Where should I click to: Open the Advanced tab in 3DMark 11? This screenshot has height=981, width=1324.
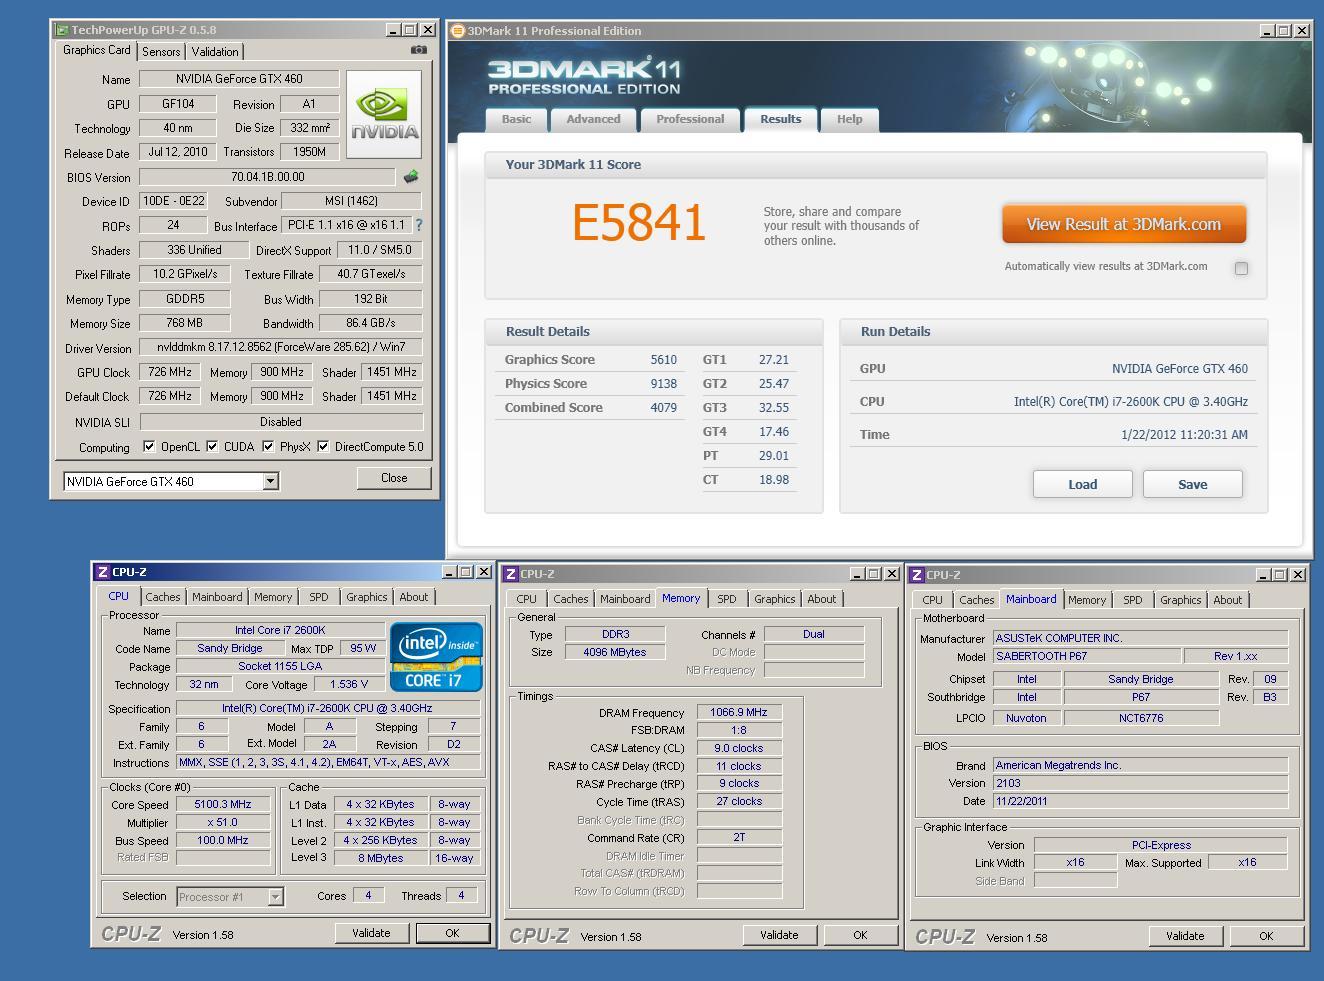point(593,119)
